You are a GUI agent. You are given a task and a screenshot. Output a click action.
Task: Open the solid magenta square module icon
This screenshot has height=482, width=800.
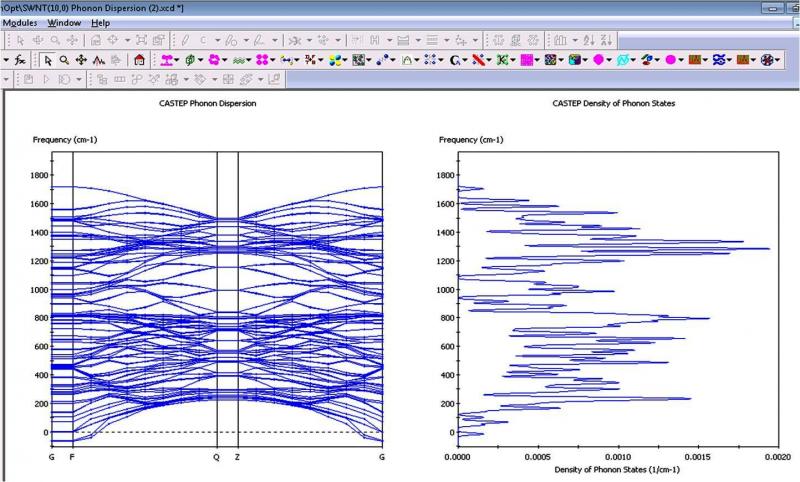pyautogui.click(x=526, y=60)
